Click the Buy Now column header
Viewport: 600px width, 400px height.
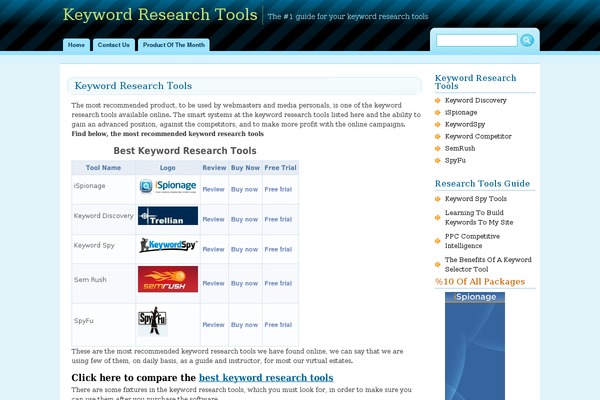click(x=245, y=168)
